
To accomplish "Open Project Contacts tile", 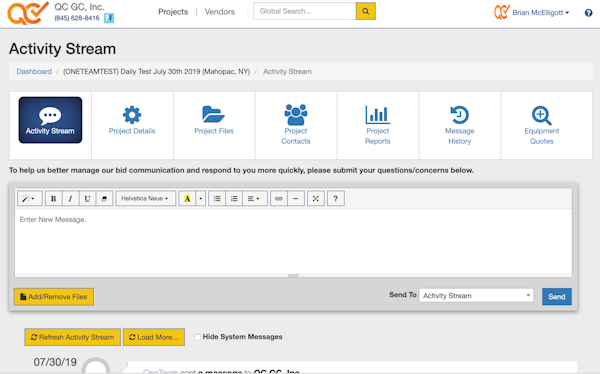I will coord(296,124).
